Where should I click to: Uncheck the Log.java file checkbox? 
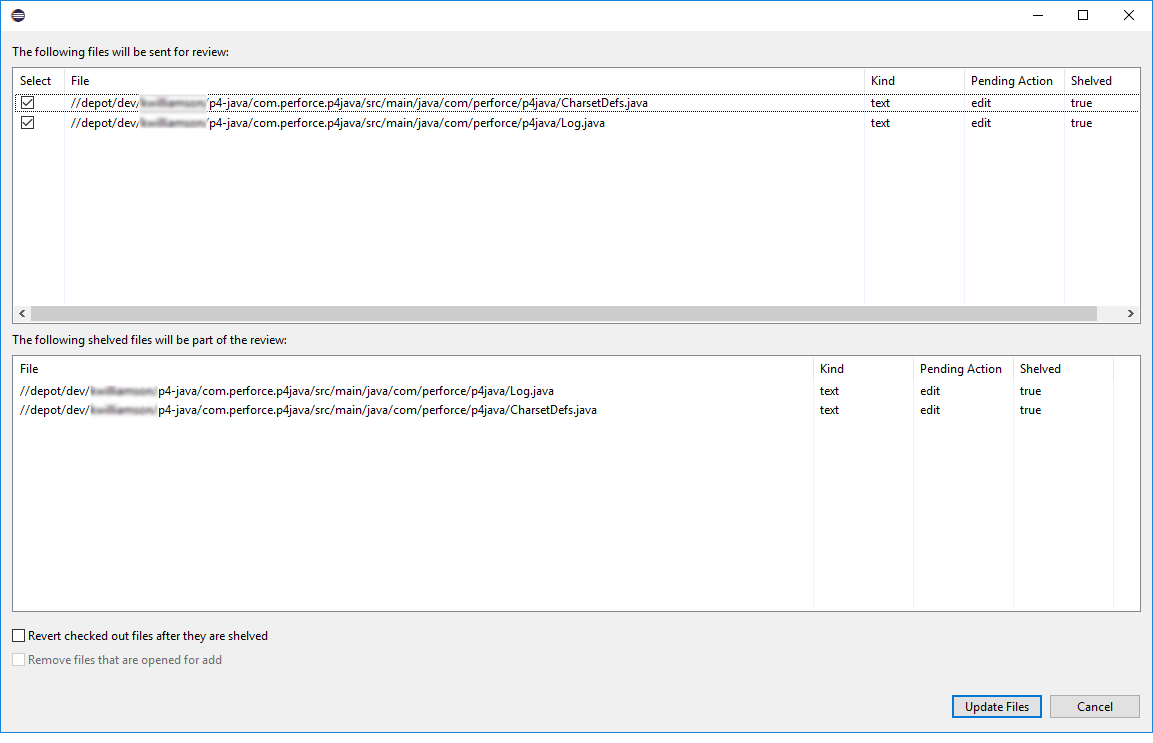pyautogui.click(x=28, y=123)
